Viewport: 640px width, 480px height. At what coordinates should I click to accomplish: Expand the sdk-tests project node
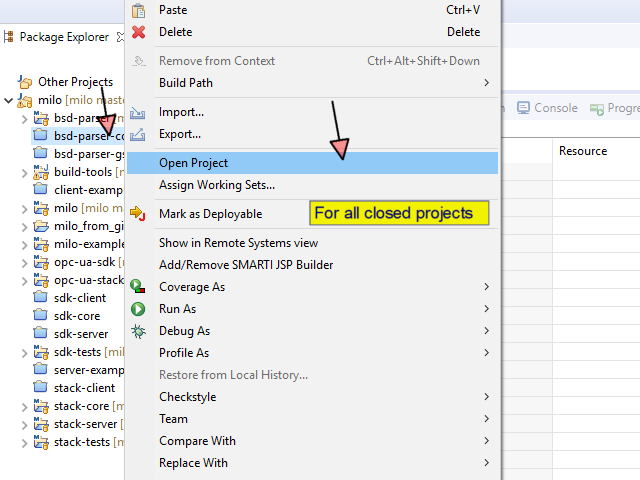point(24,353)
